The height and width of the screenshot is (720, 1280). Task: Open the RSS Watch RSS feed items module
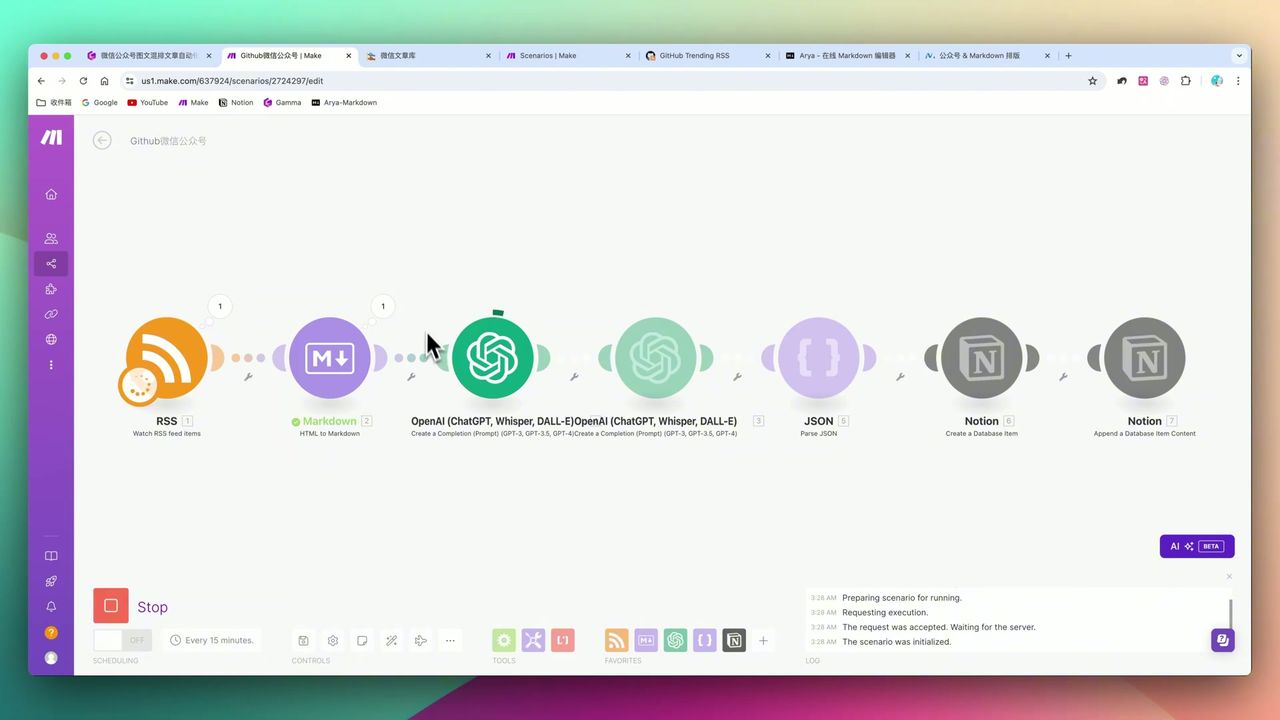tap(166, 358)
